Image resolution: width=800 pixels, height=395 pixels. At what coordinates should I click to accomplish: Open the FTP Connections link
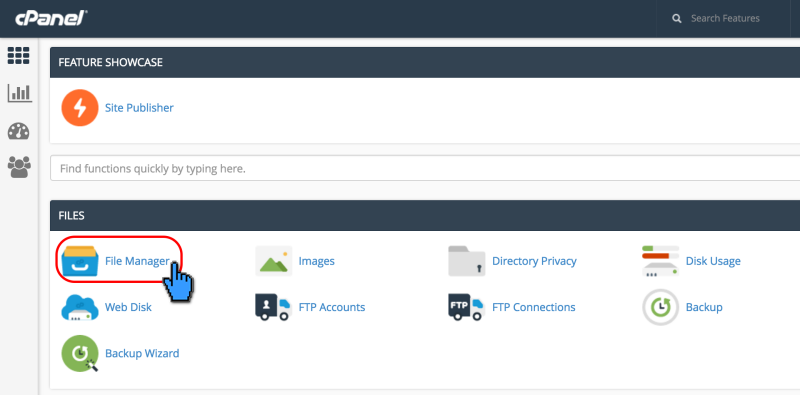point(534,307)
